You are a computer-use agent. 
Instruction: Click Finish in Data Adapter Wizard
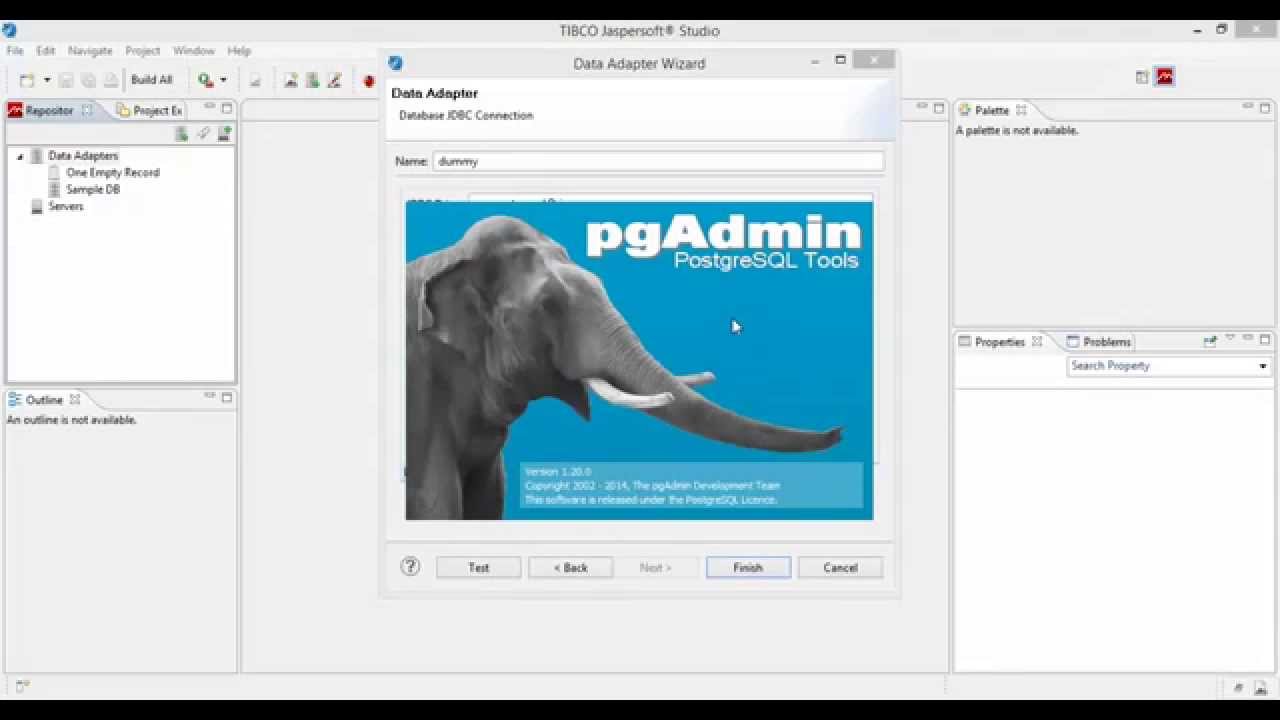[748, 567]
